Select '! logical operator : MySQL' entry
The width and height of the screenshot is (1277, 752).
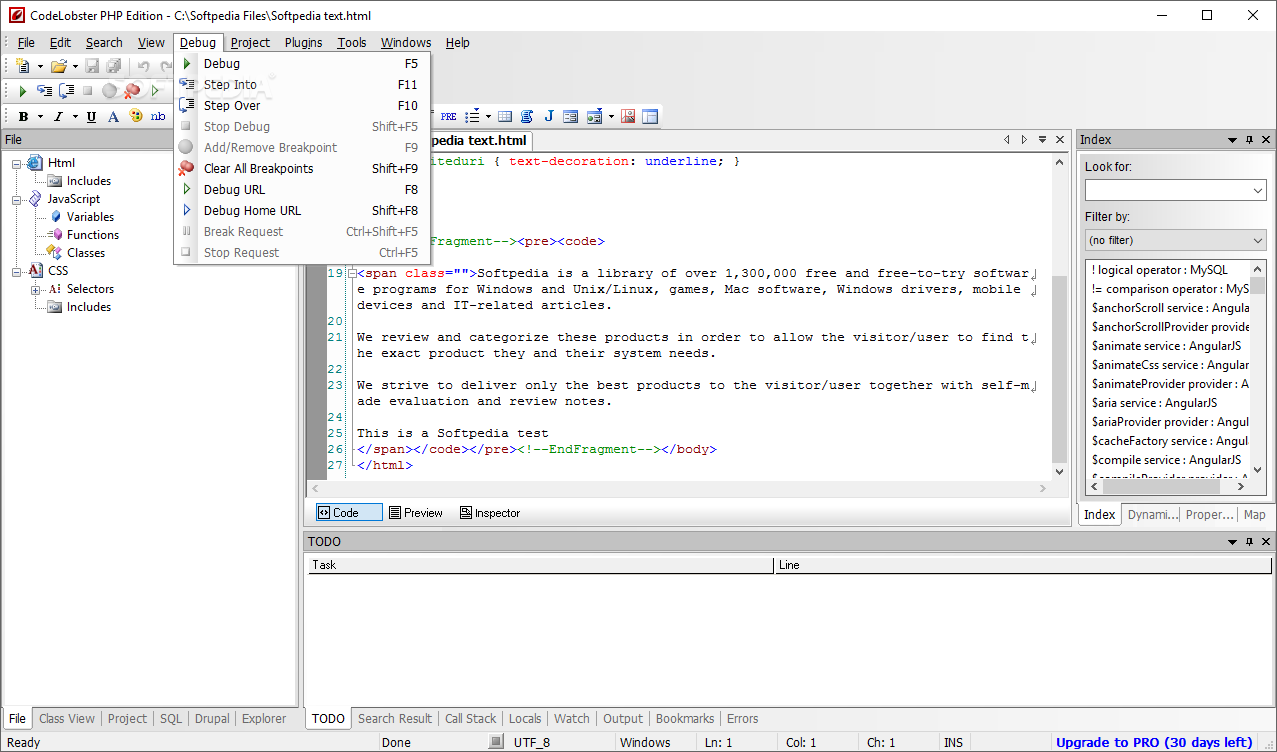(1160, 270)
